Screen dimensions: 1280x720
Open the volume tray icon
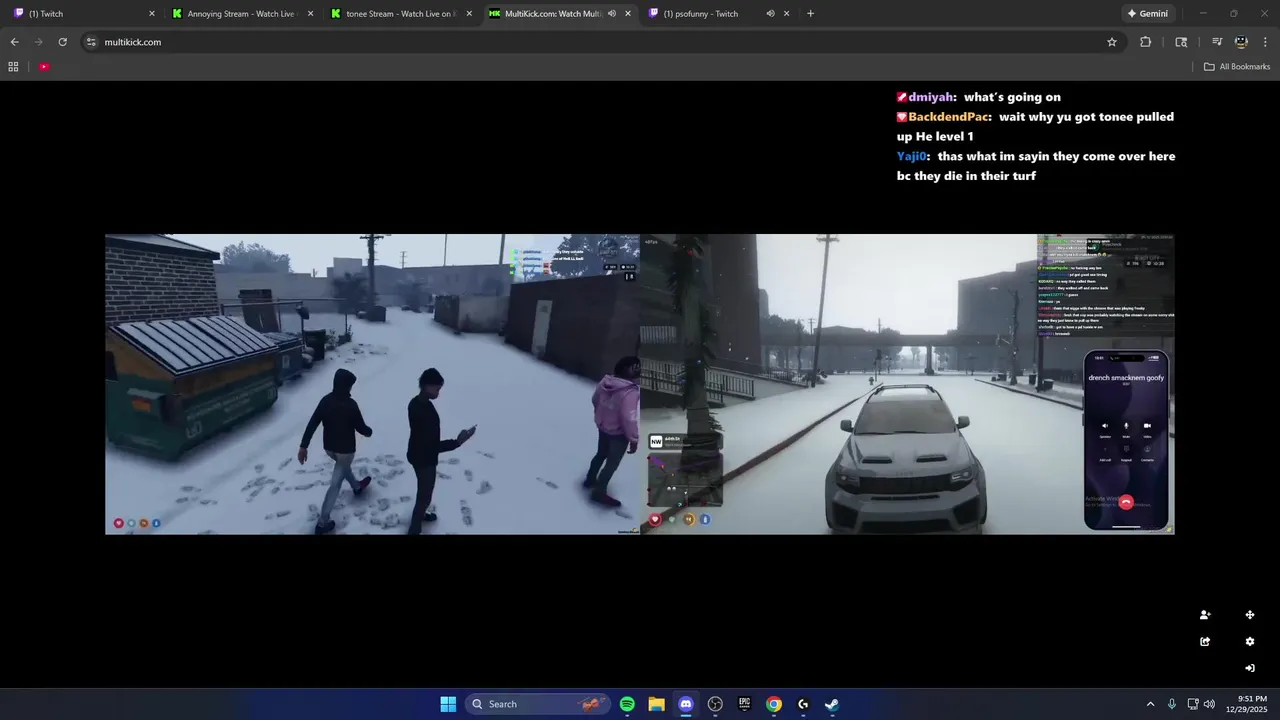click(1210, 704)
